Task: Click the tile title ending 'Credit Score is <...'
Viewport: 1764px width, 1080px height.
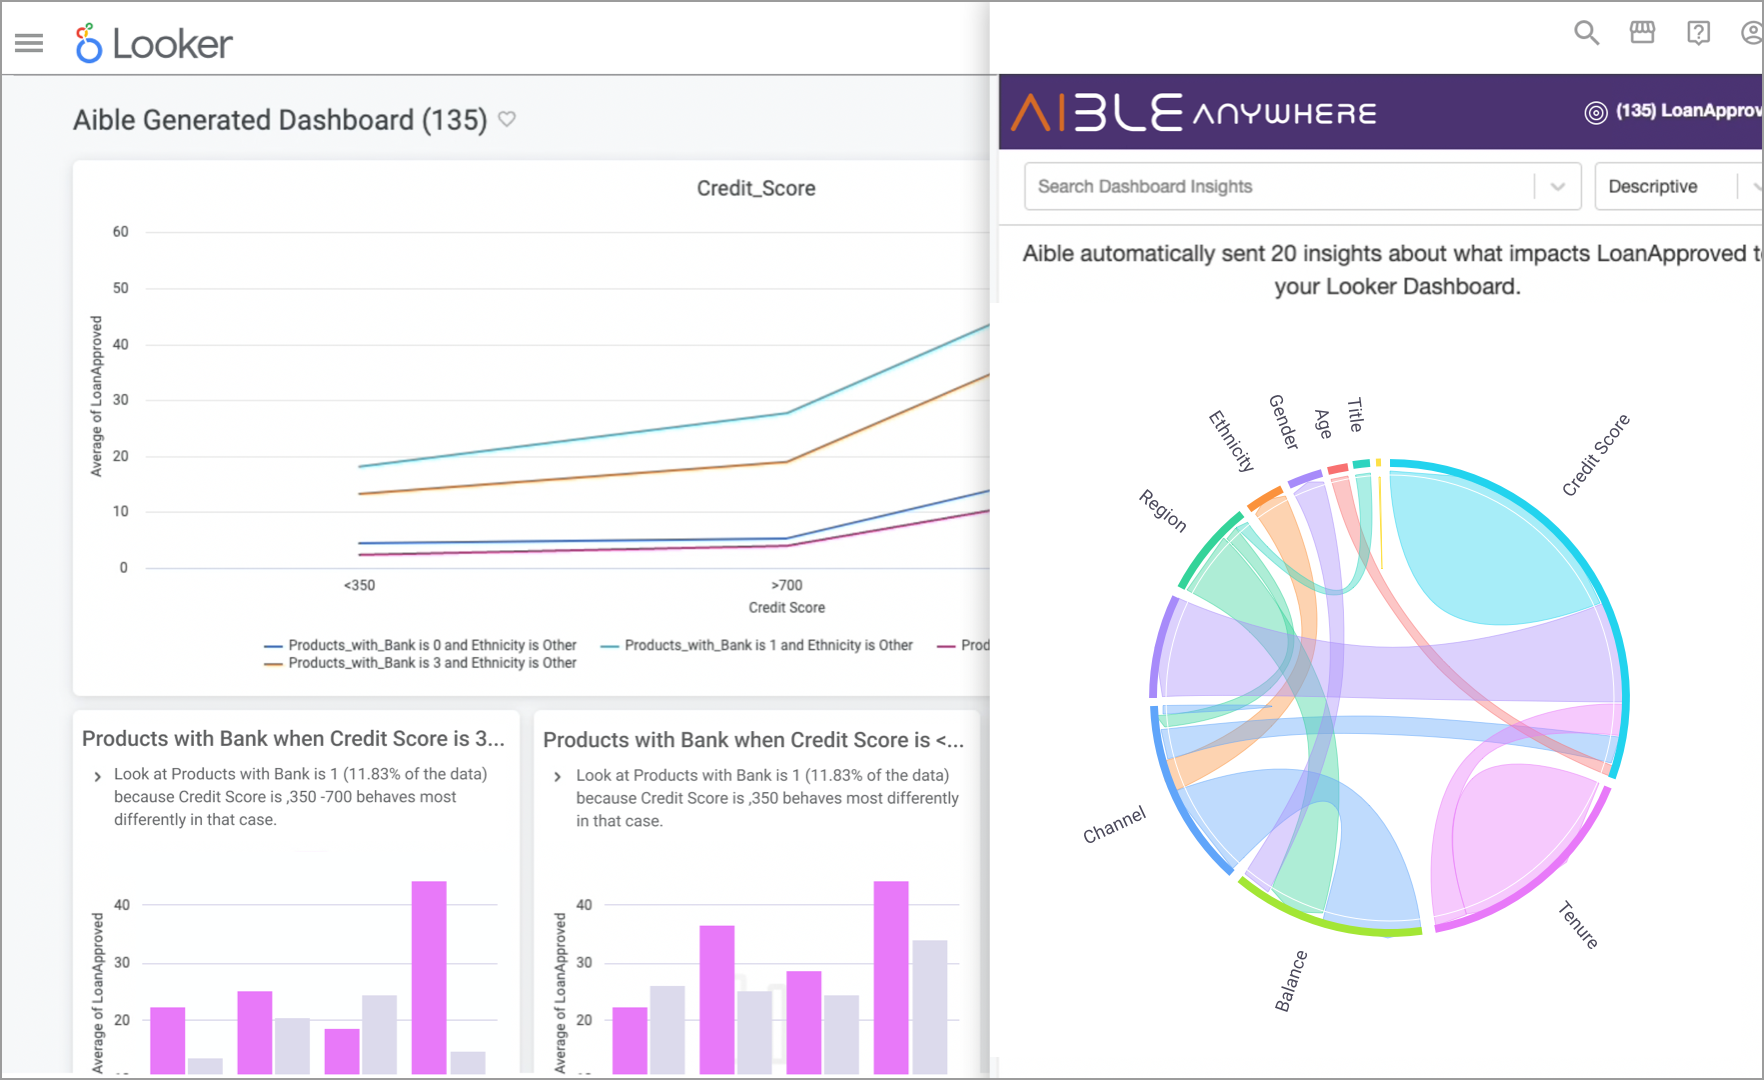Action: (x=754, y=739)
